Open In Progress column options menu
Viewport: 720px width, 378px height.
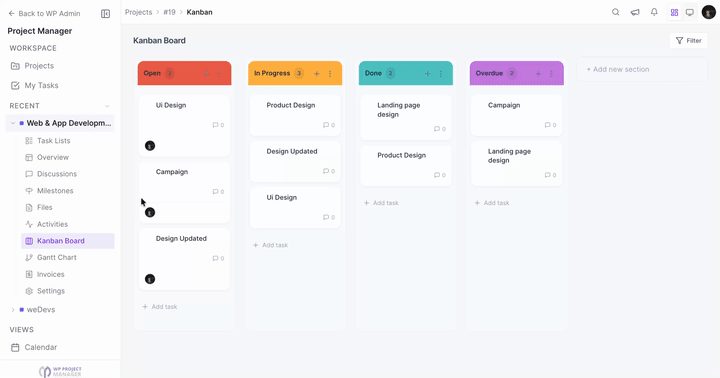[x=330, y=73]
